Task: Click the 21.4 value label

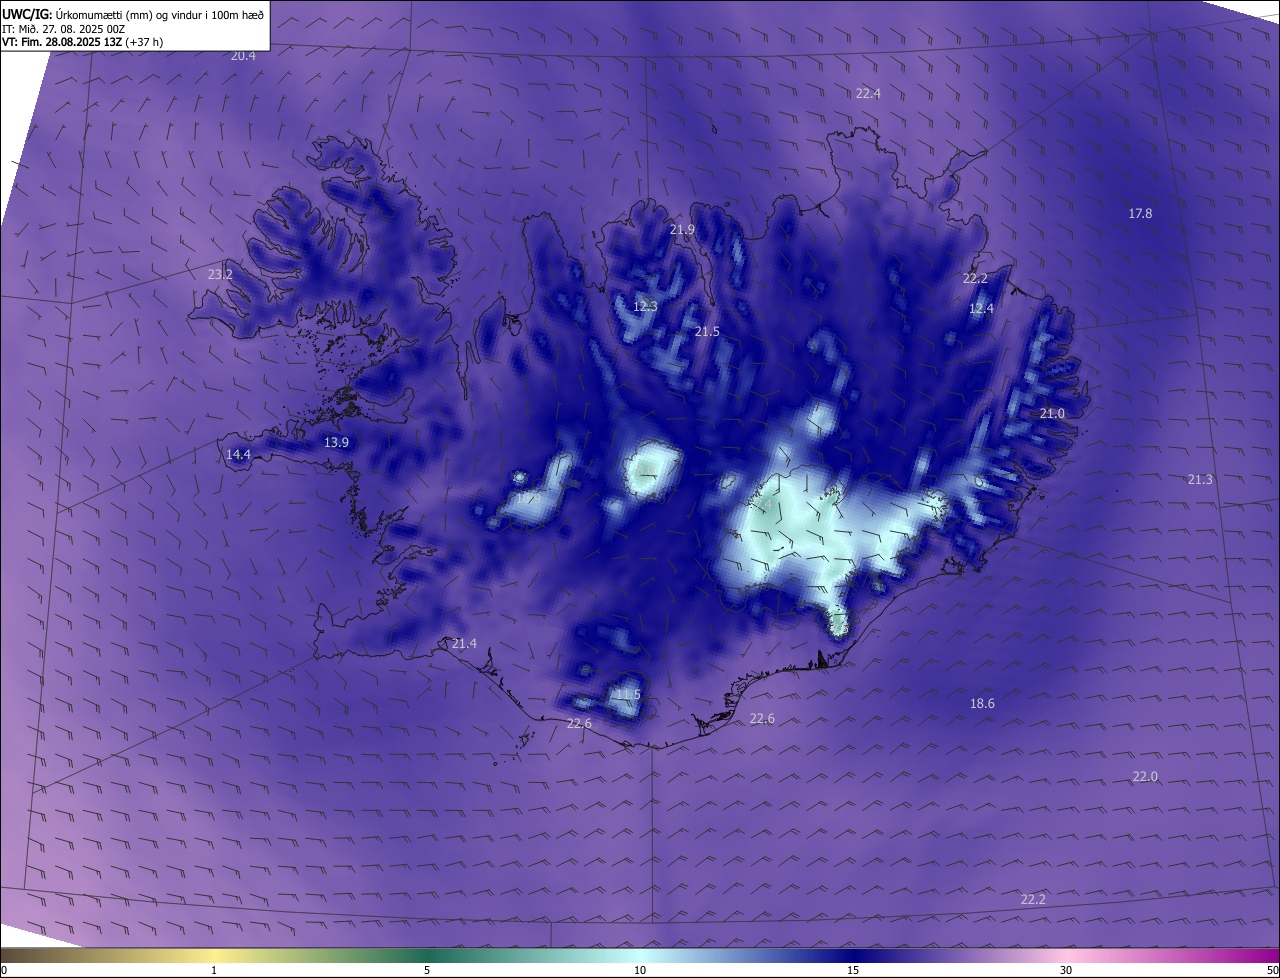Action: point(464,643)
